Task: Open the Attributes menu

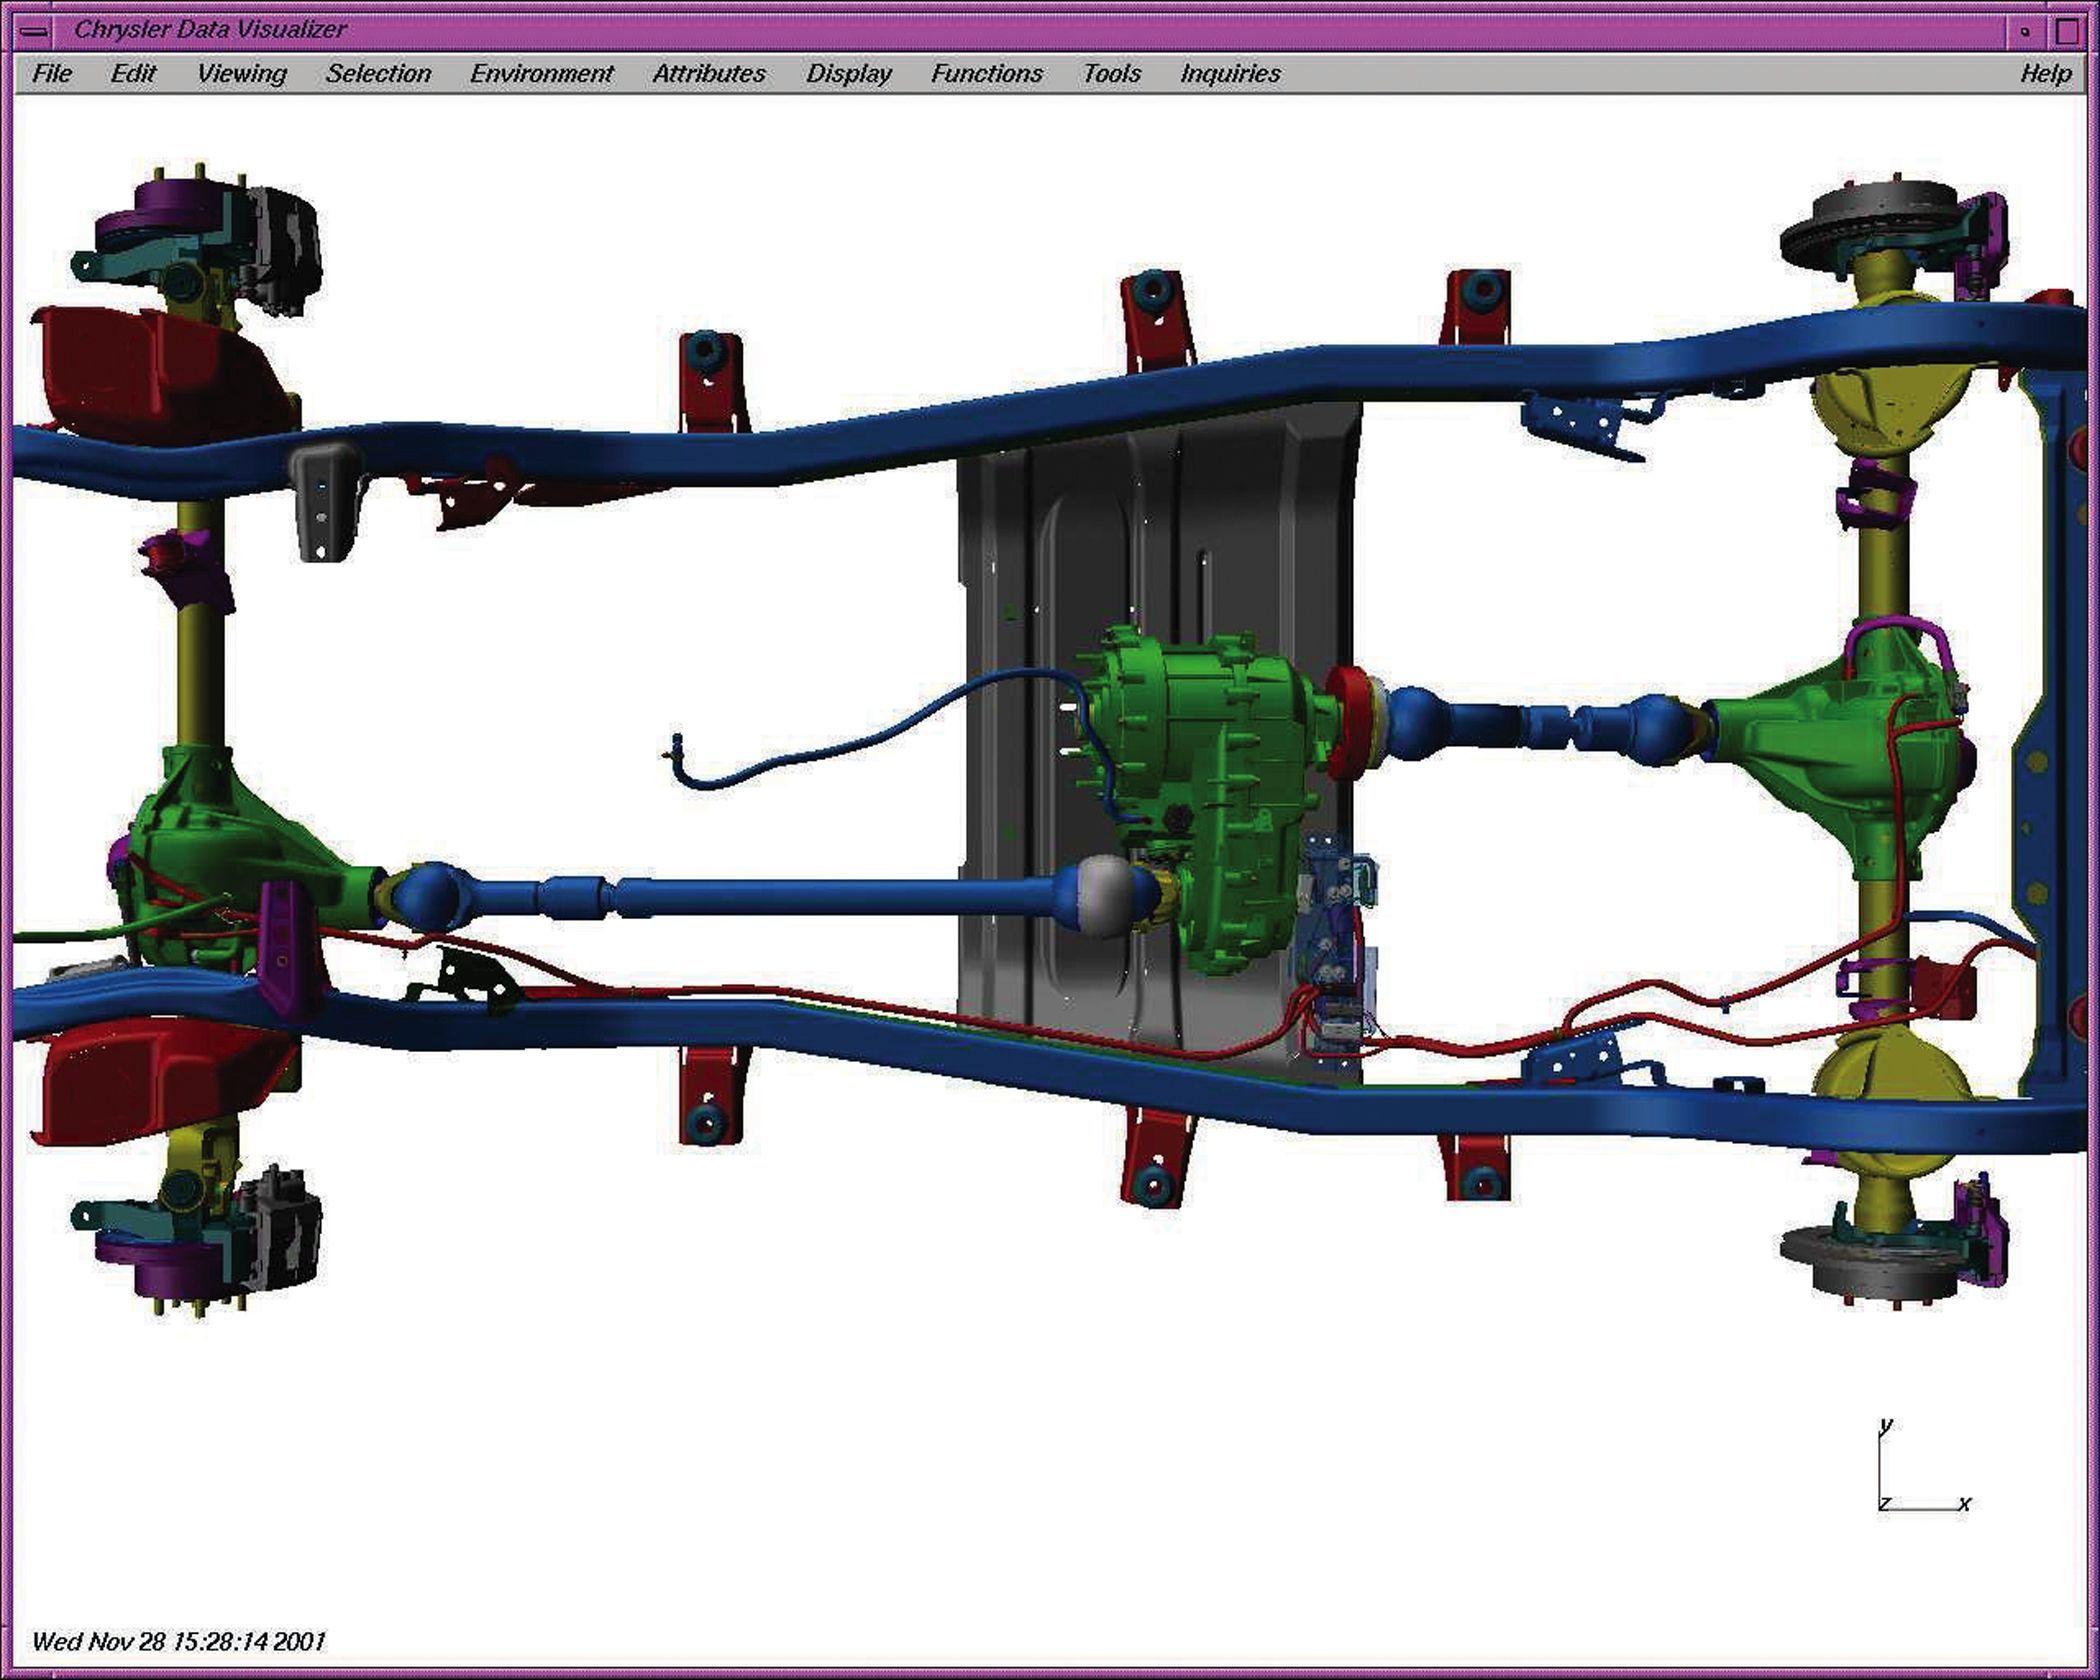Action: click(709, 74)
